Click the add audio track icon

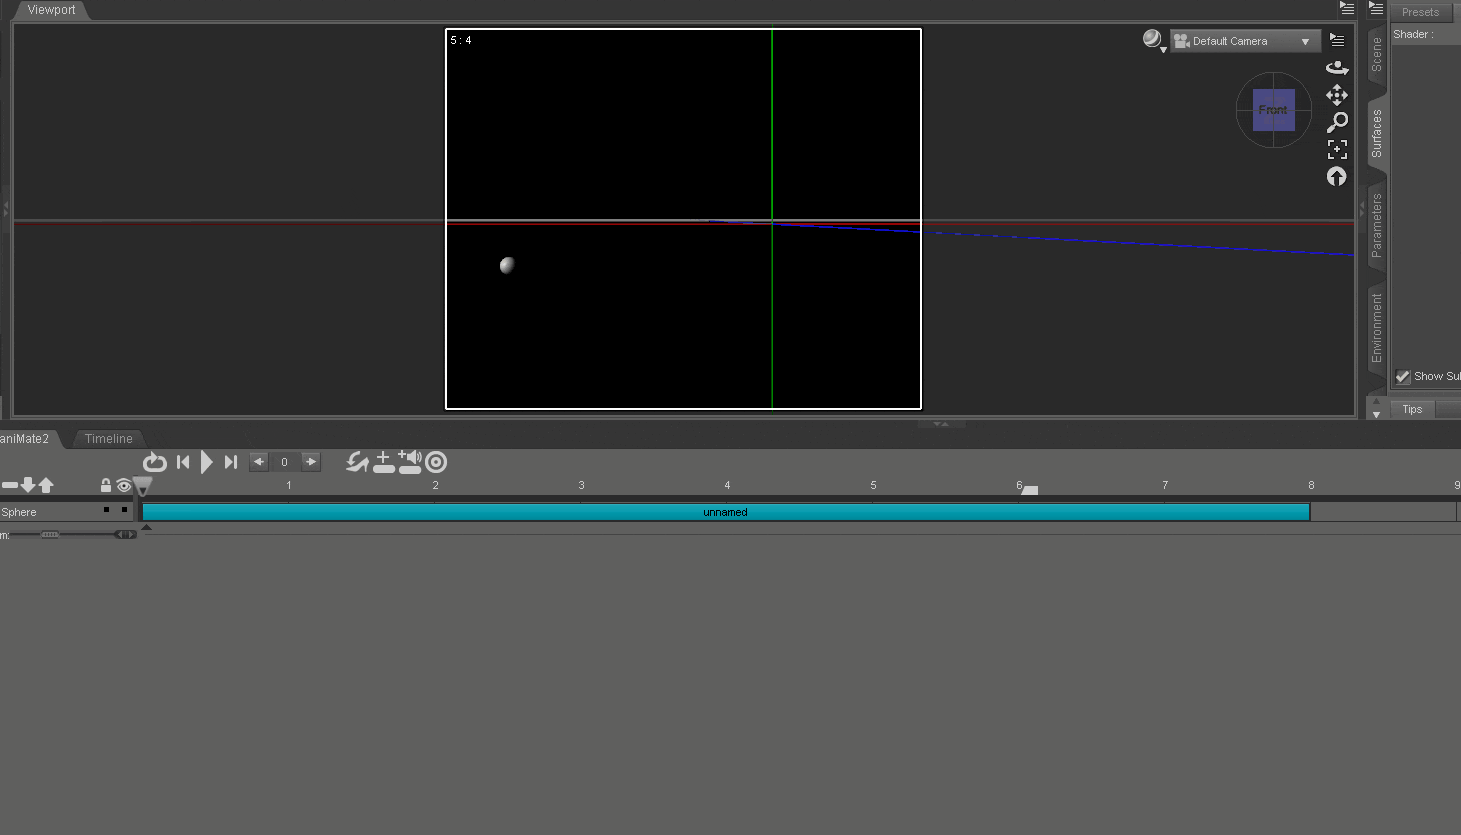click(410, 462)
